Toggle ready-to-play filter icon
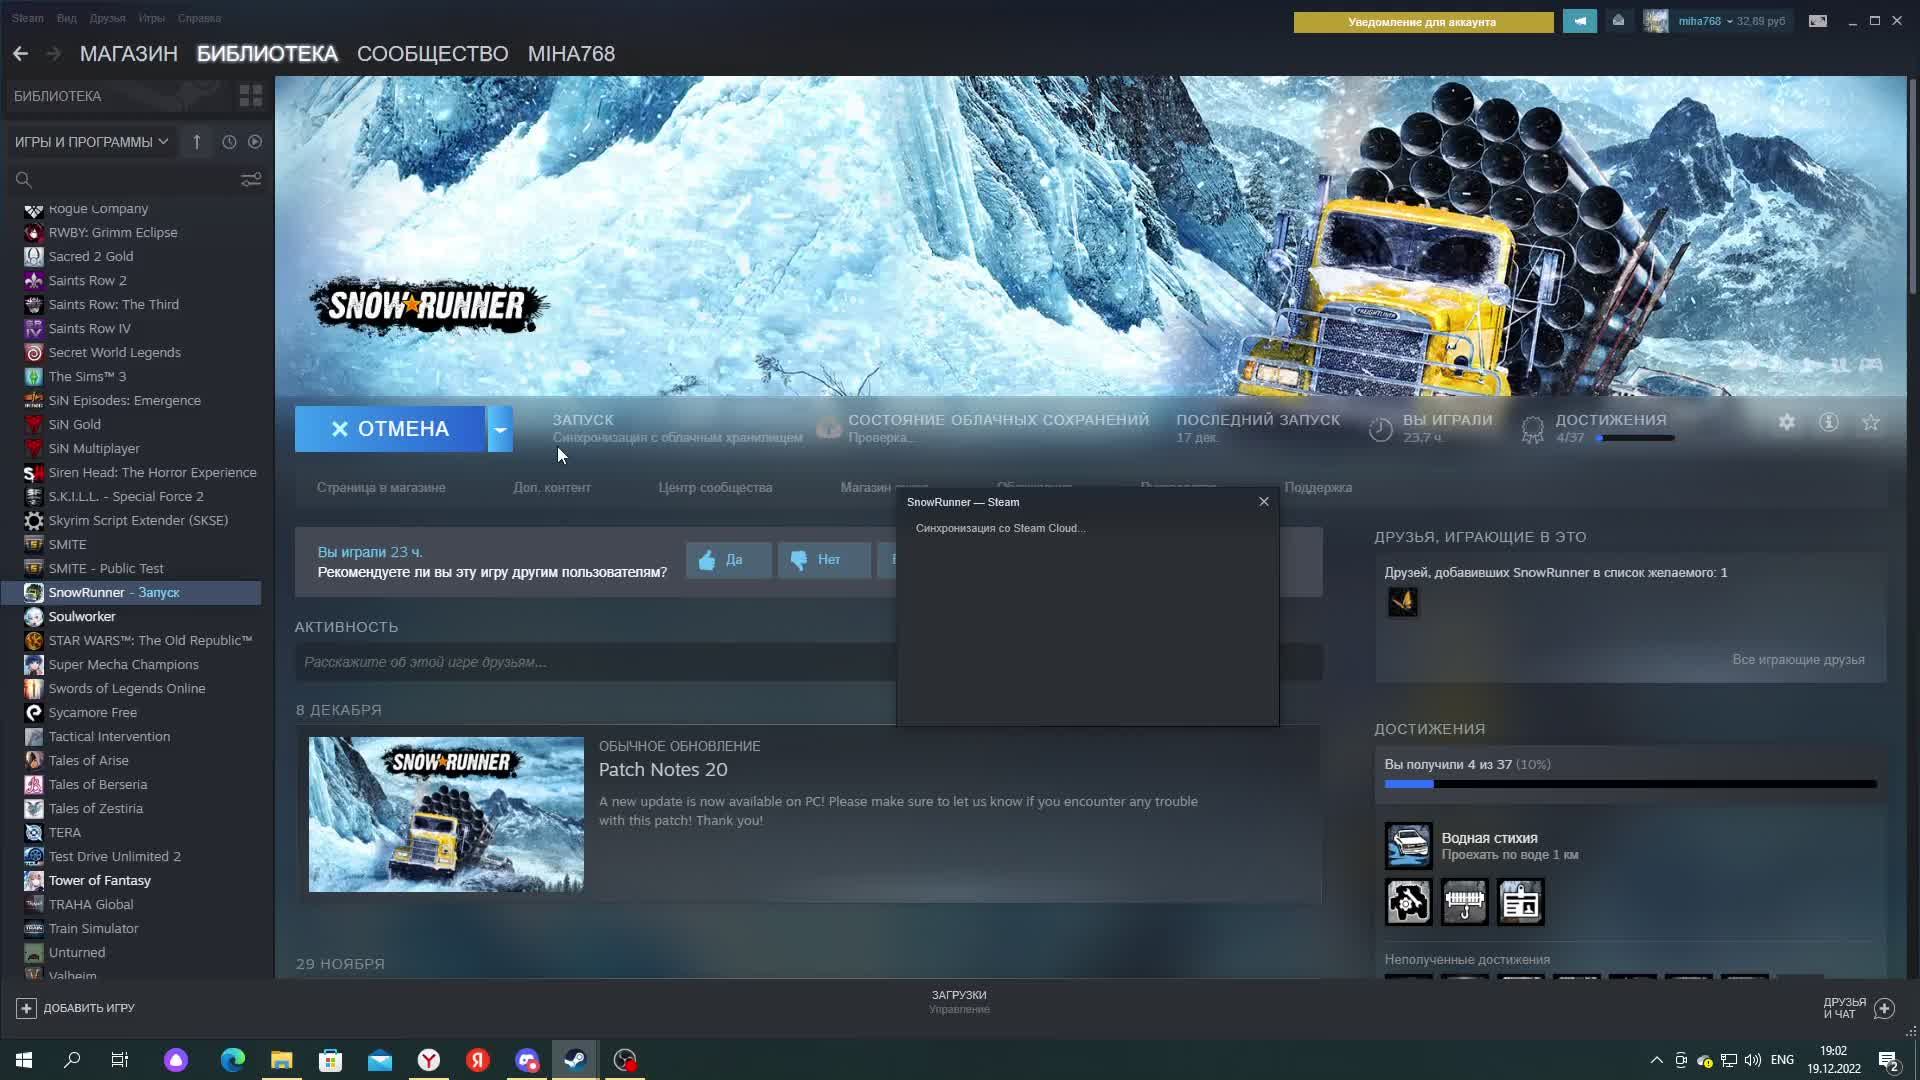 pyautogui.click(x=255, y=142)
